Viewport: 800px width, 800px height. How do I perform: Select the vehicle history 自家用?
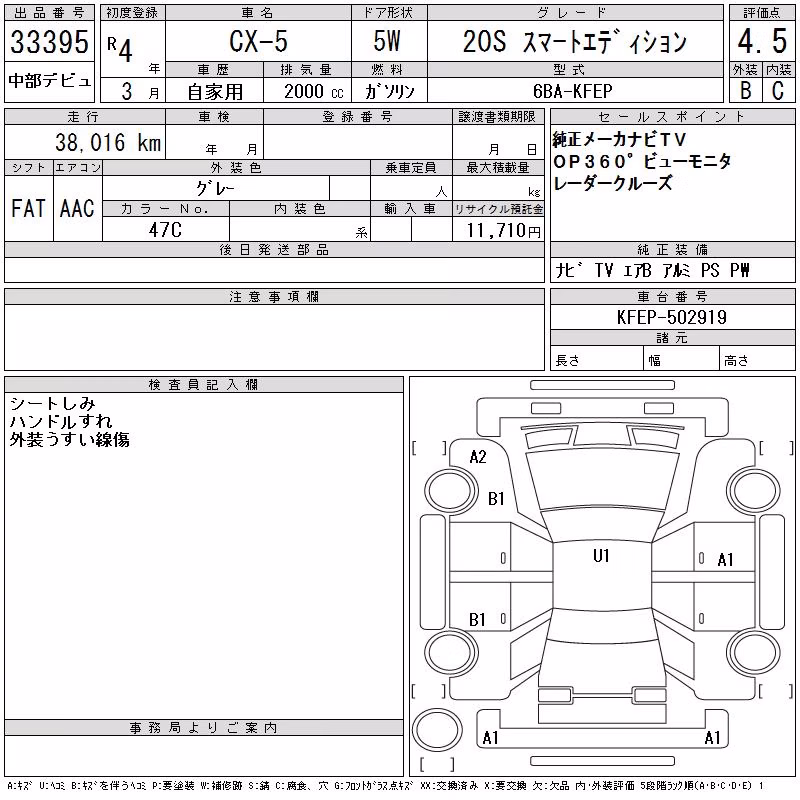215,92
